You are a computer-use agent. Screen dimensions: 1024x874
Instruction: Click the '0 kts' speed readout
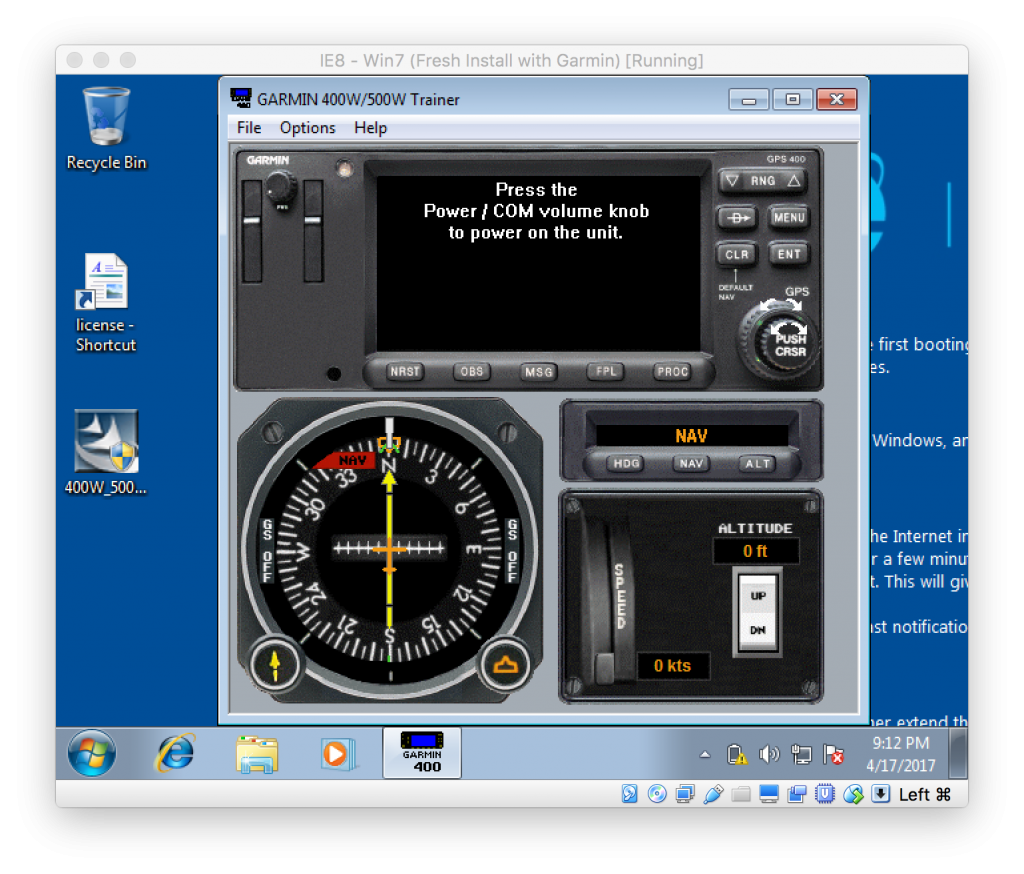(673, 666)
